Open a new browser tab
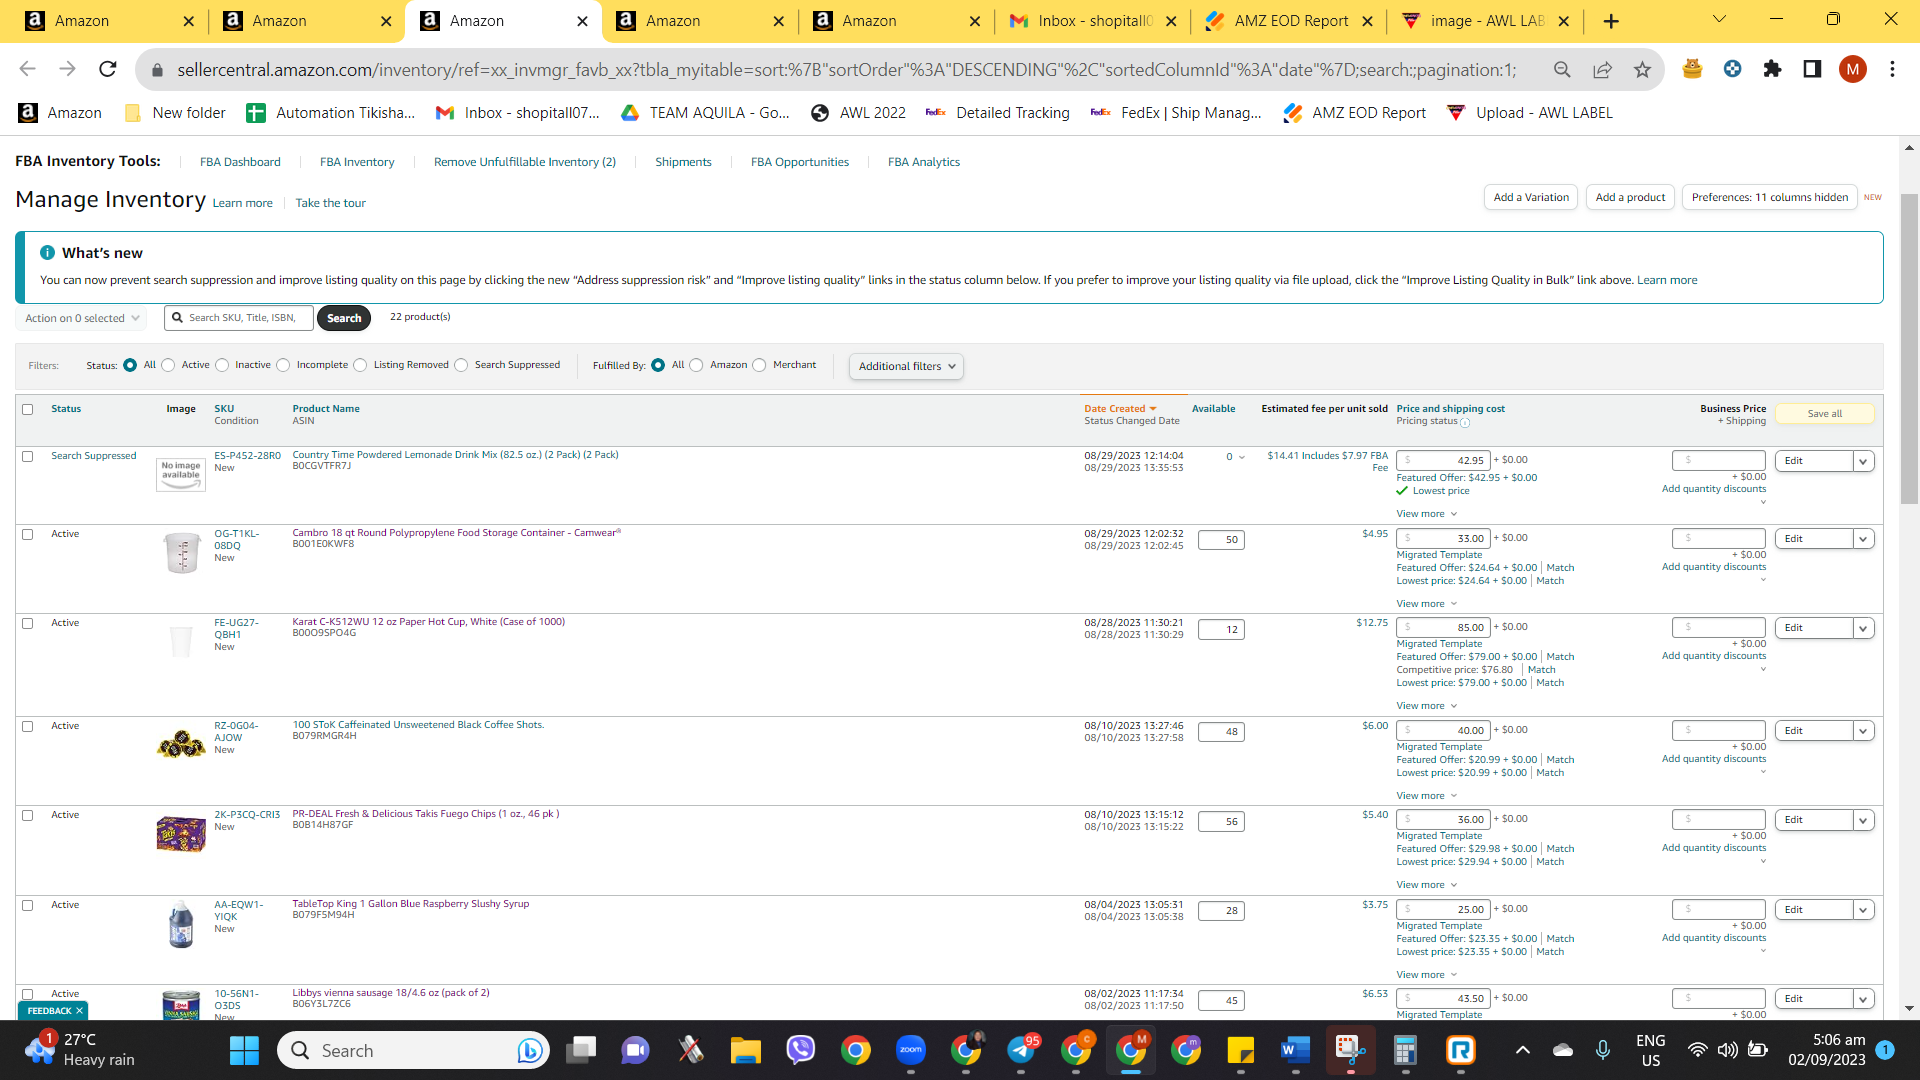This screenshot has height=1080, width=1920. click(x=1611, y=21)
